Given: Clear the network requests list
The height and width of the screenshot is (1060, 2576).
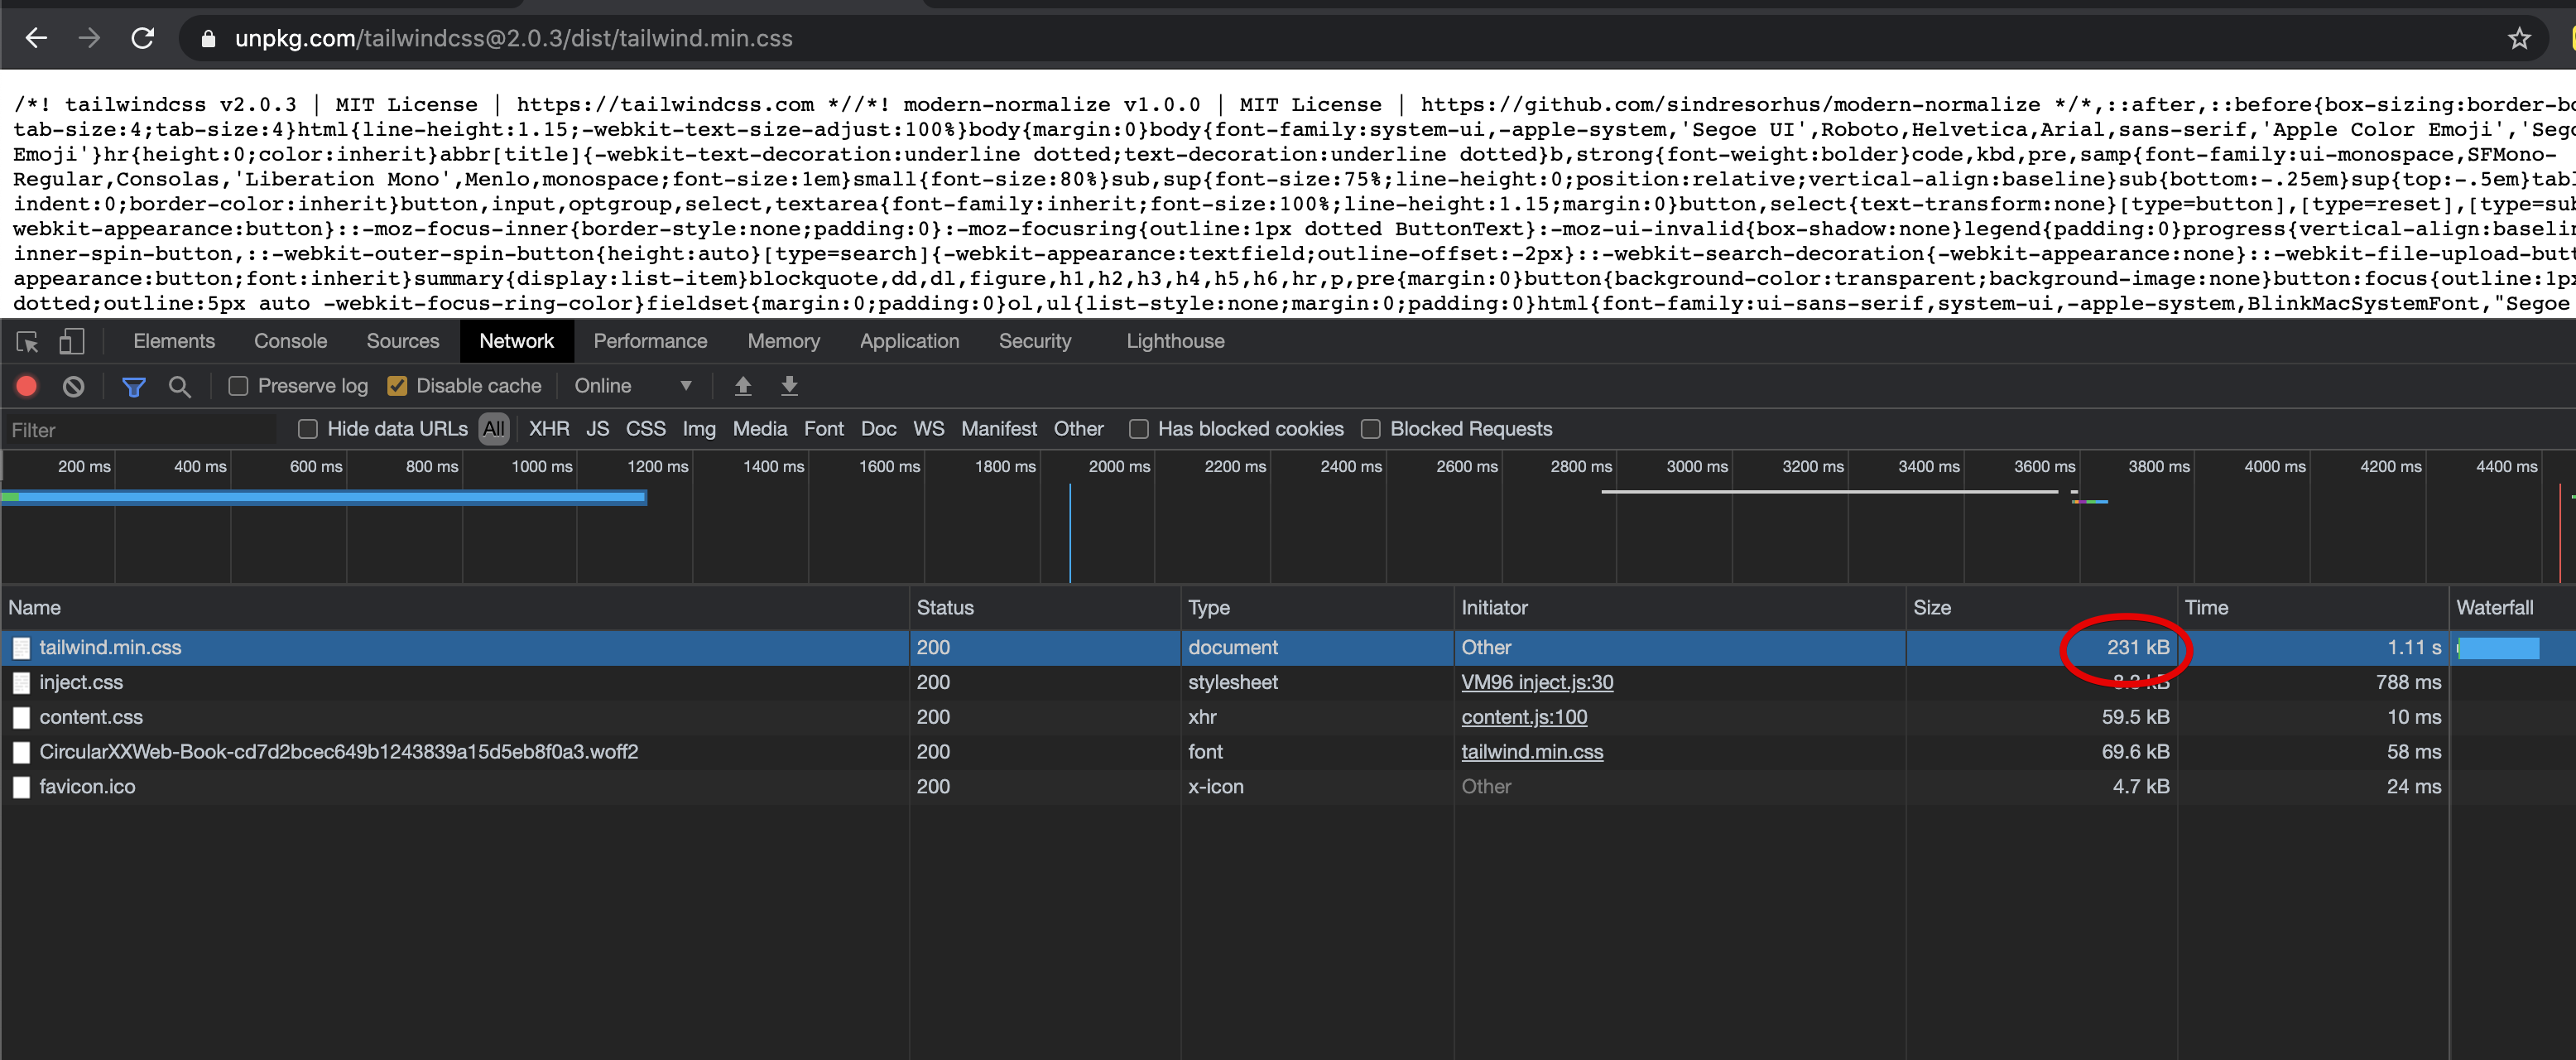Looking at the screenshot, I should pyautogui.click(x=72, y=386).
